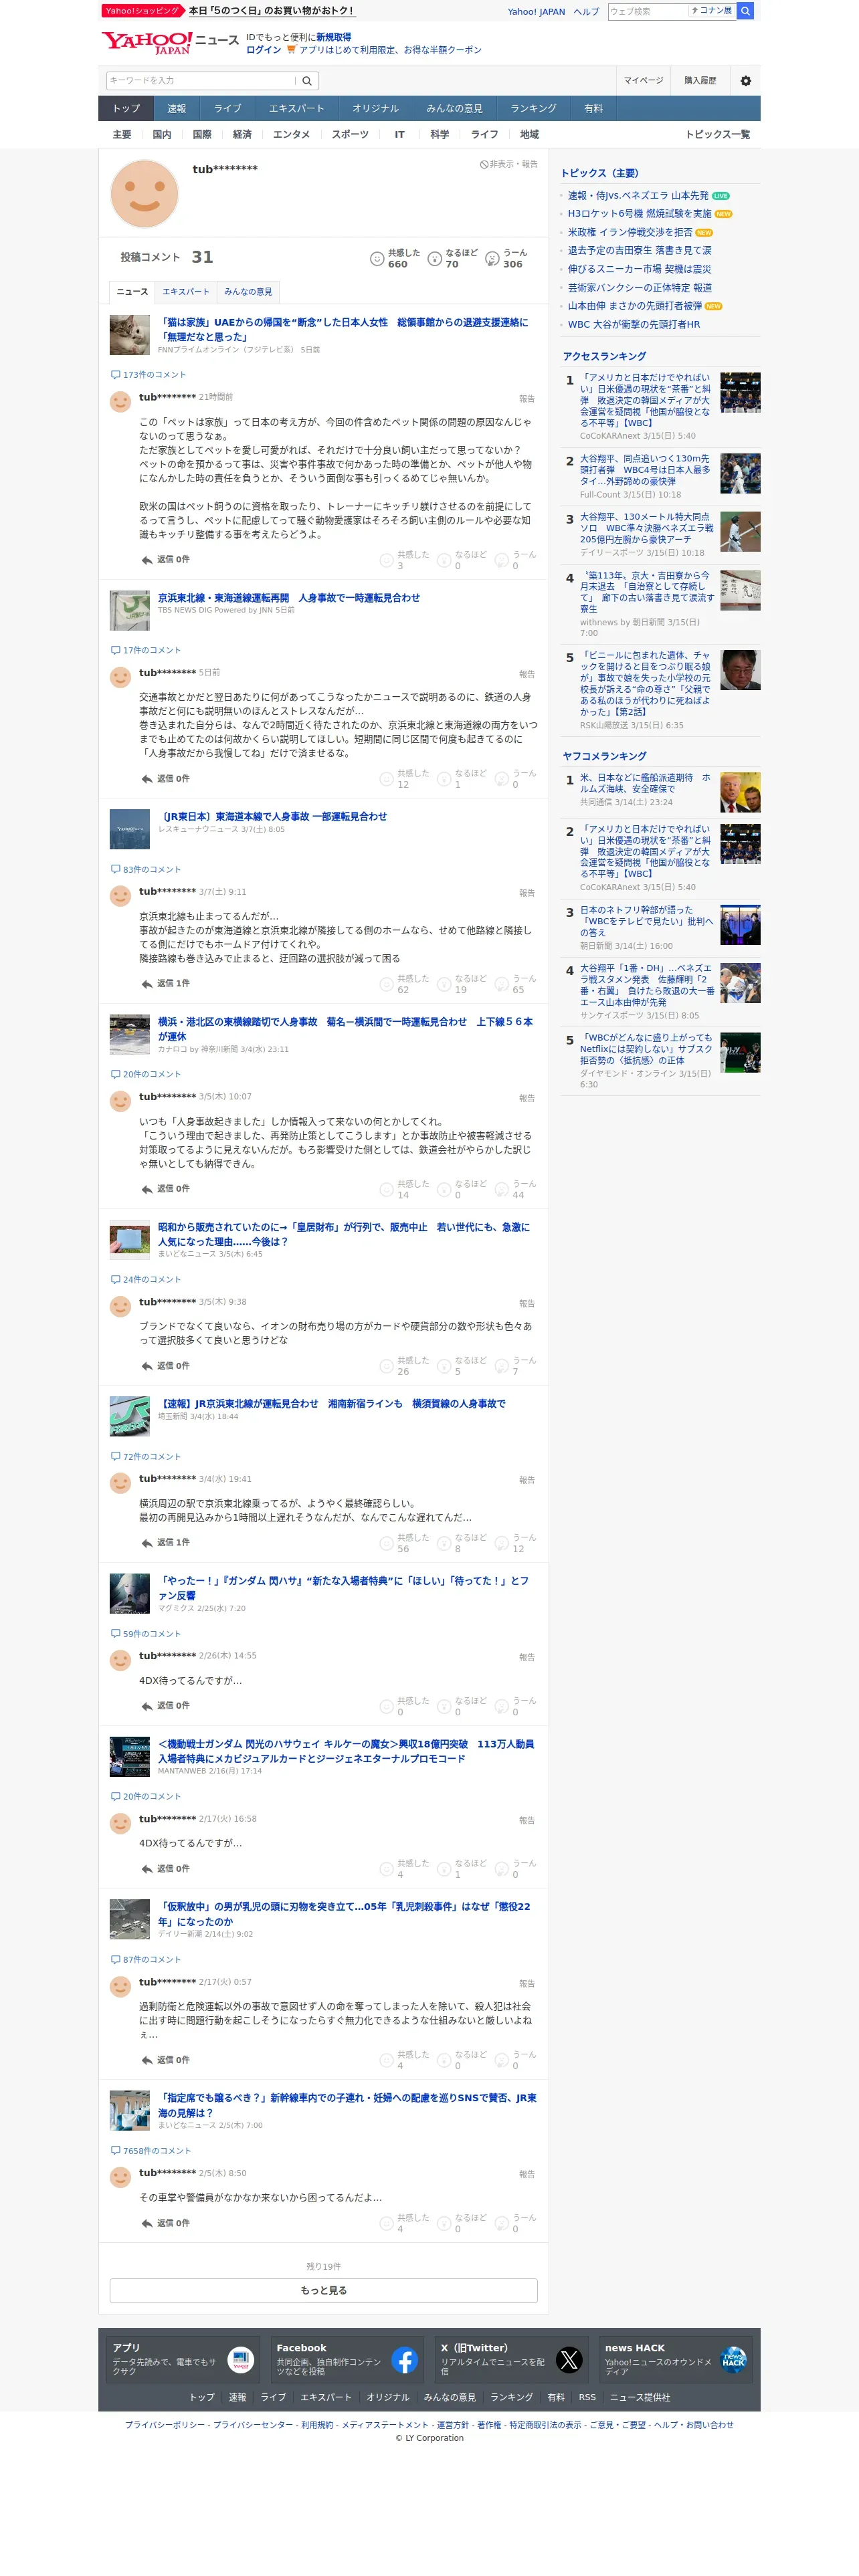Open the 新規取得 ID link
Screen dimensions: 859x2576
coord(333,37)
